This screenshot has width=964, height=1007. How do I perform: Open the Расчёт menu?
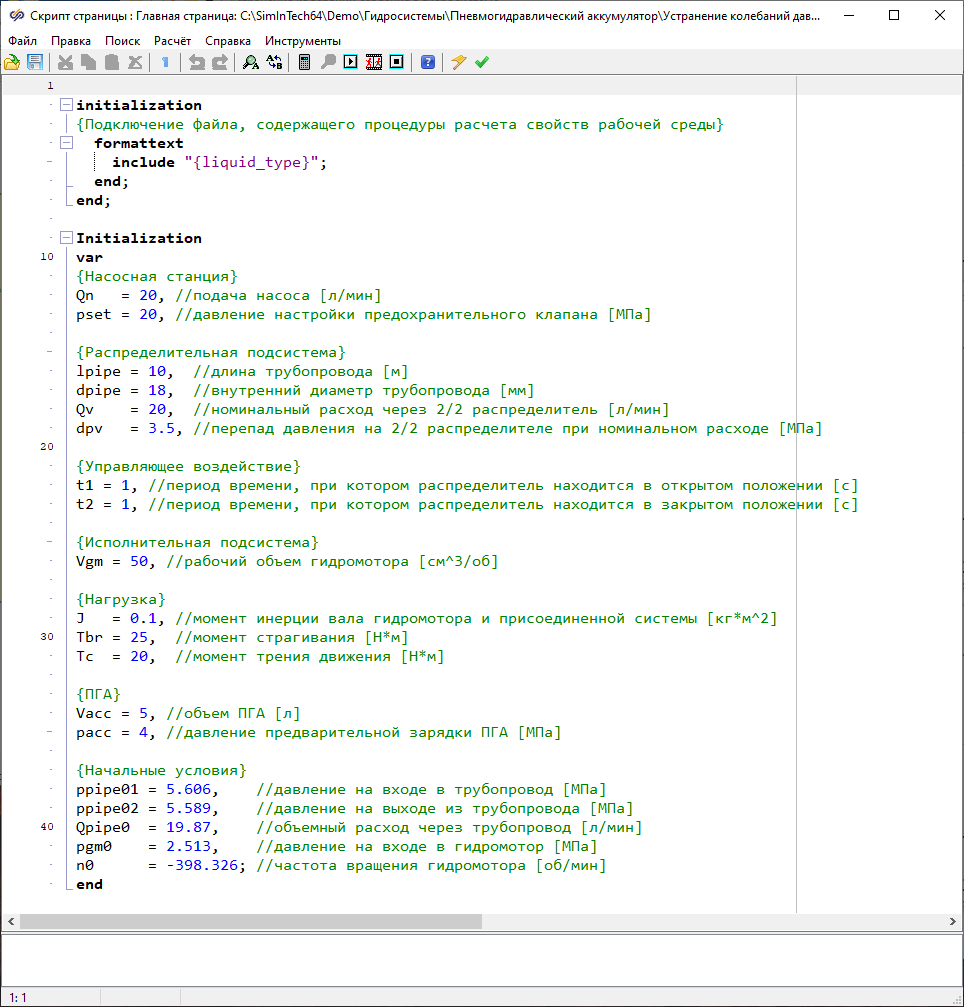[172, 40]
